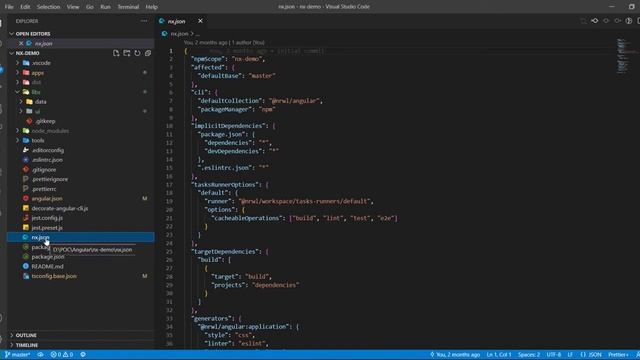
Task: Open the View menu
Action: coord(73,7)
